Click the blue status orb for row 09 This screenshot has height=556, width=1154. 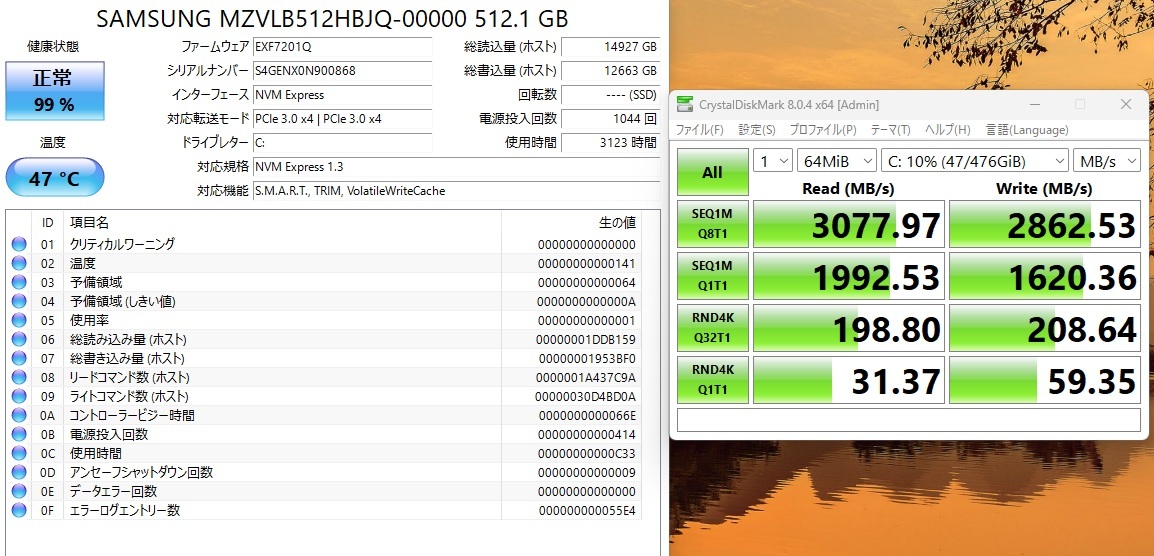pos(18,397)
